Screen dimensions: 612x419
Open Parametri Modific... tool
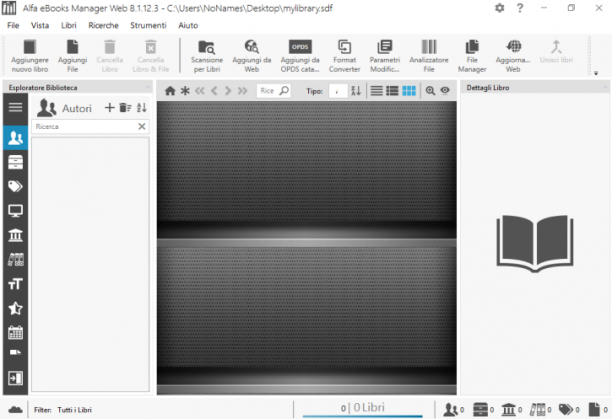click(385, 56)
